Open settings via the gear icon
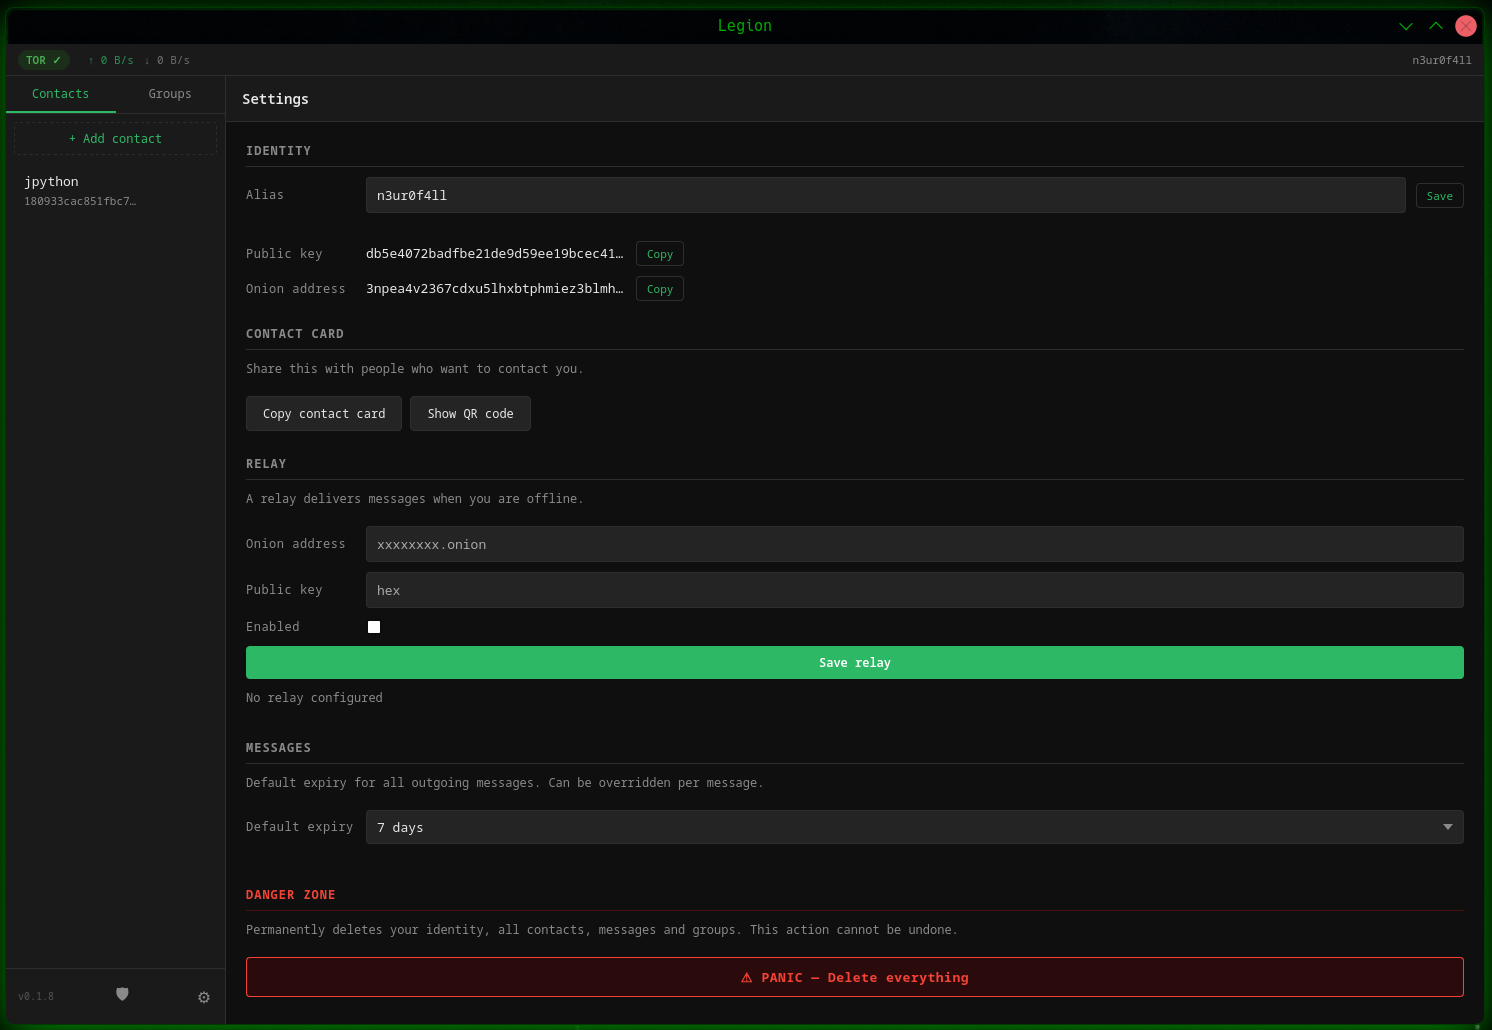This screenshot has height=1030, width=1492. click(204, 997)
